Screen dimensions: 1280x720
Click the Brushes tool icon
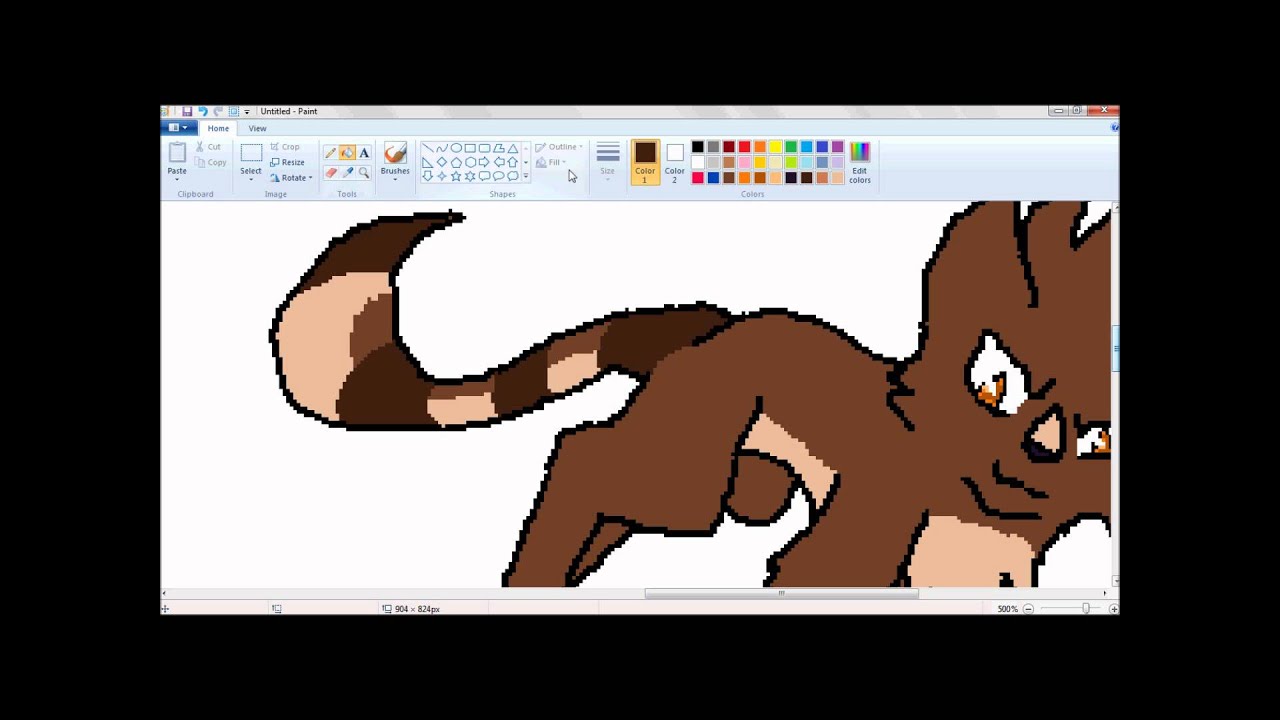(x=395, y=153)
